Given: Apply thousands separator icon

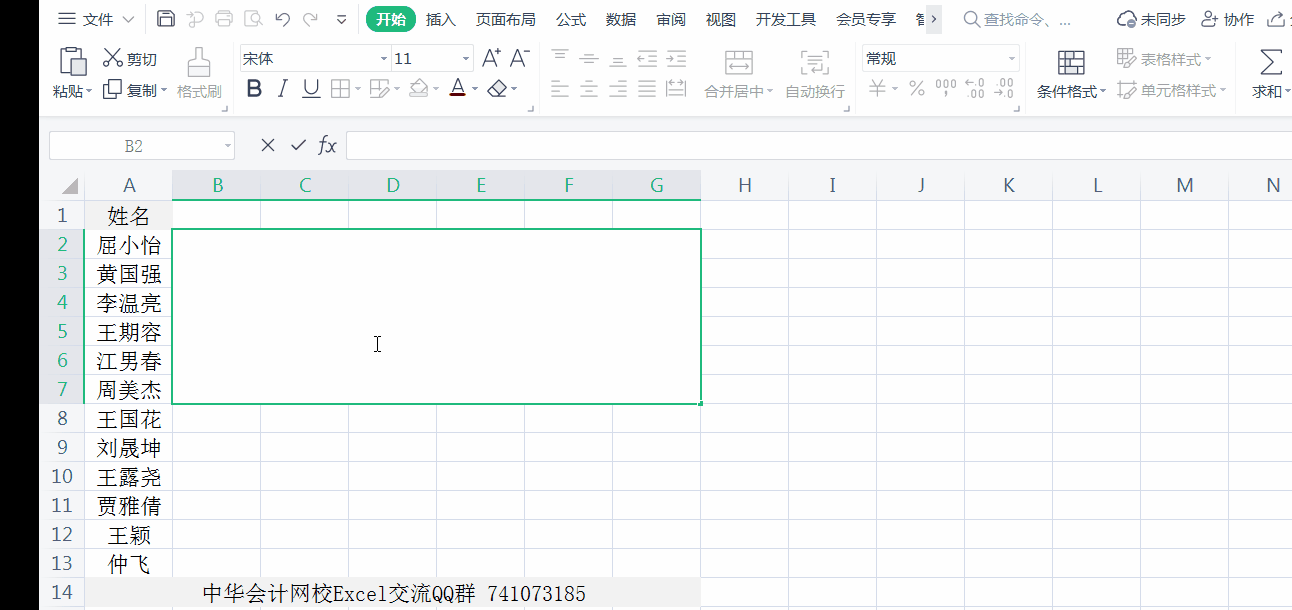Looking at the screenshot, I should pos(945,89).
